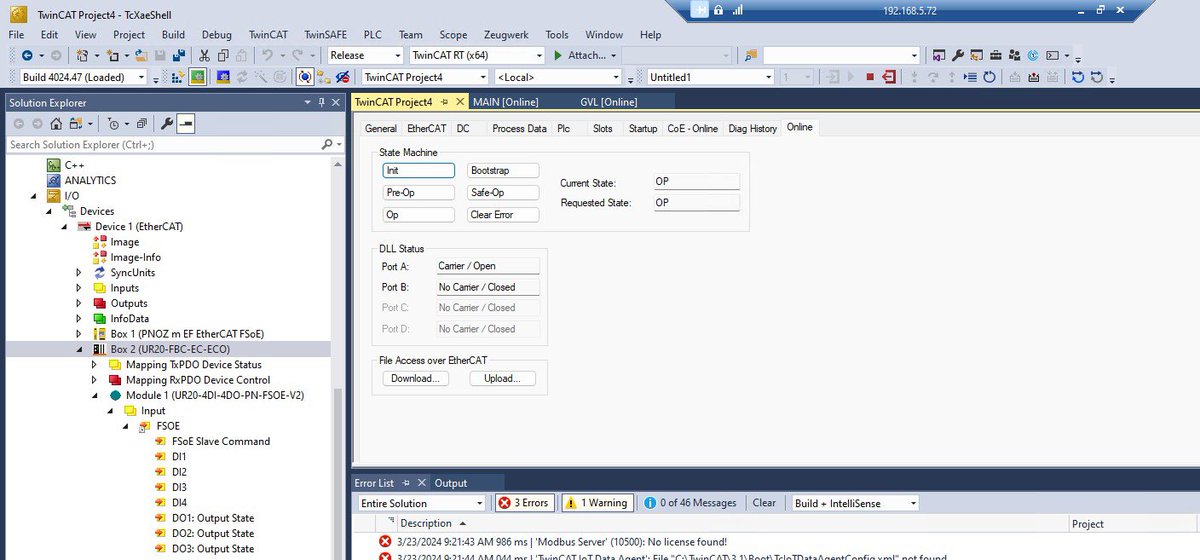Click the Download... file access button
The image size is (1200, 560).
(x=415, y=378)
